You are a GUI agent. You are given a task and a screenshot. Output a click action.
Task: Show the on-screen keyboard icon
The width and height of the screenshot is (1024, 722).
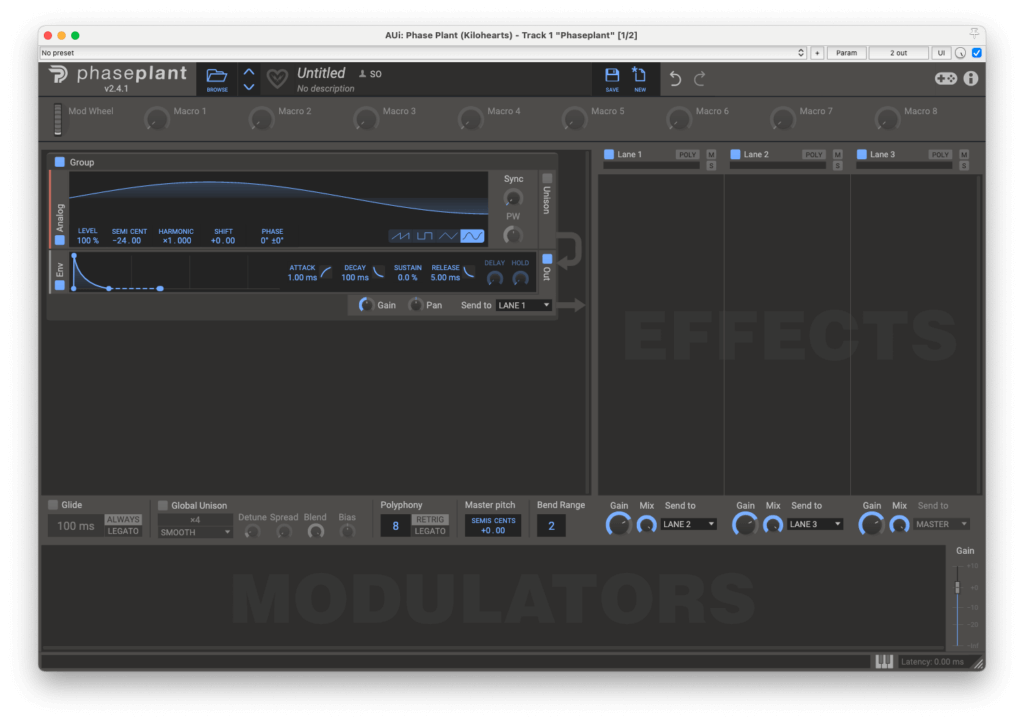point(884,662)
